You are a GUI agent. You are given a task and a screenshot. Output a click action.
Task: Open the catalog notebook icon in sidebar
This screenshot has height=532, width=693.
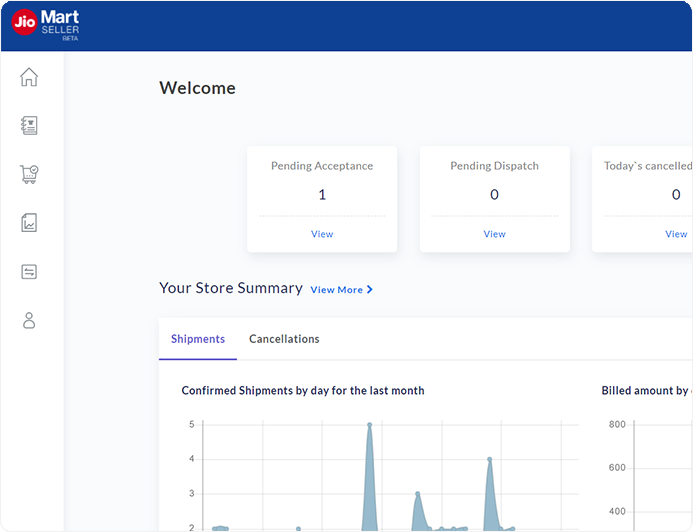pyautogui.click(x=29, y=125)
